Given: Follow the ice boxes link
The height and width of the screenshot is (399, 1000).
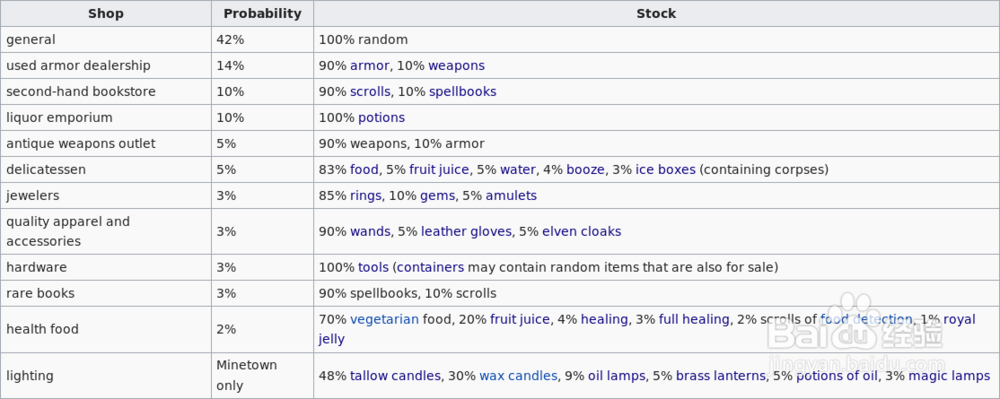Looking at the screenshot, I should point(665,170).
